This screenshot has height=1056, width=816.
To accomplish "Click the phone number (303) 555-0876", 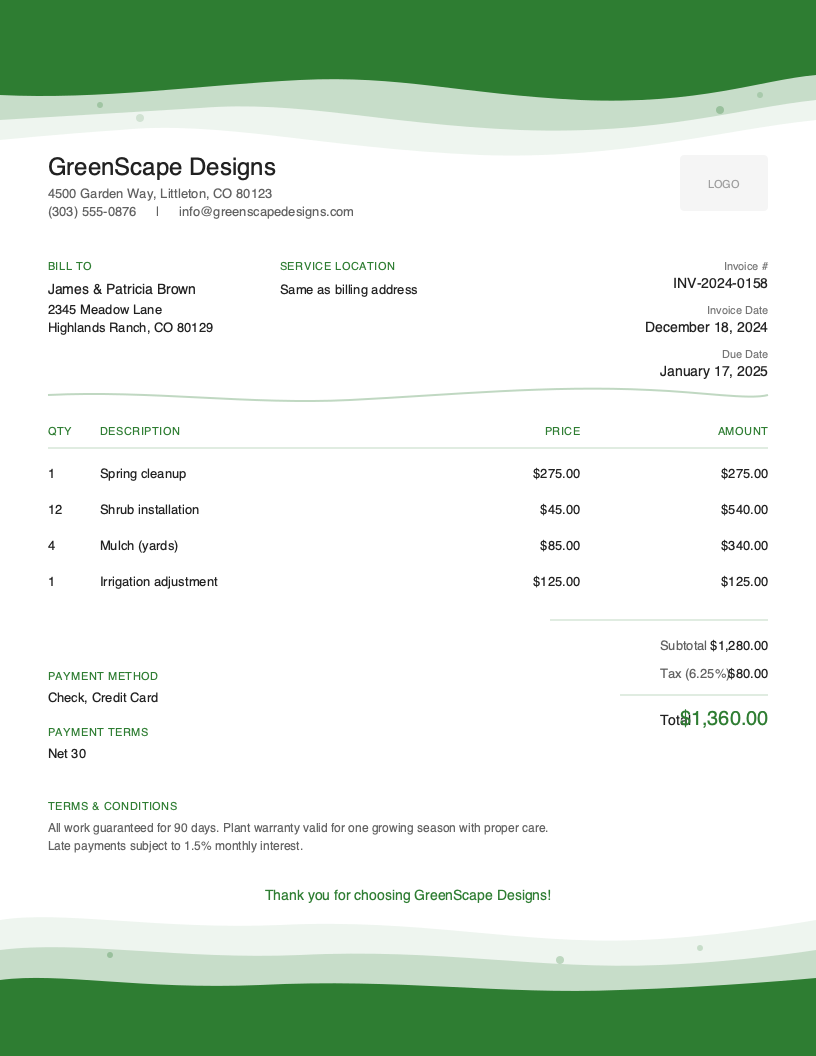I will [92, 212].
